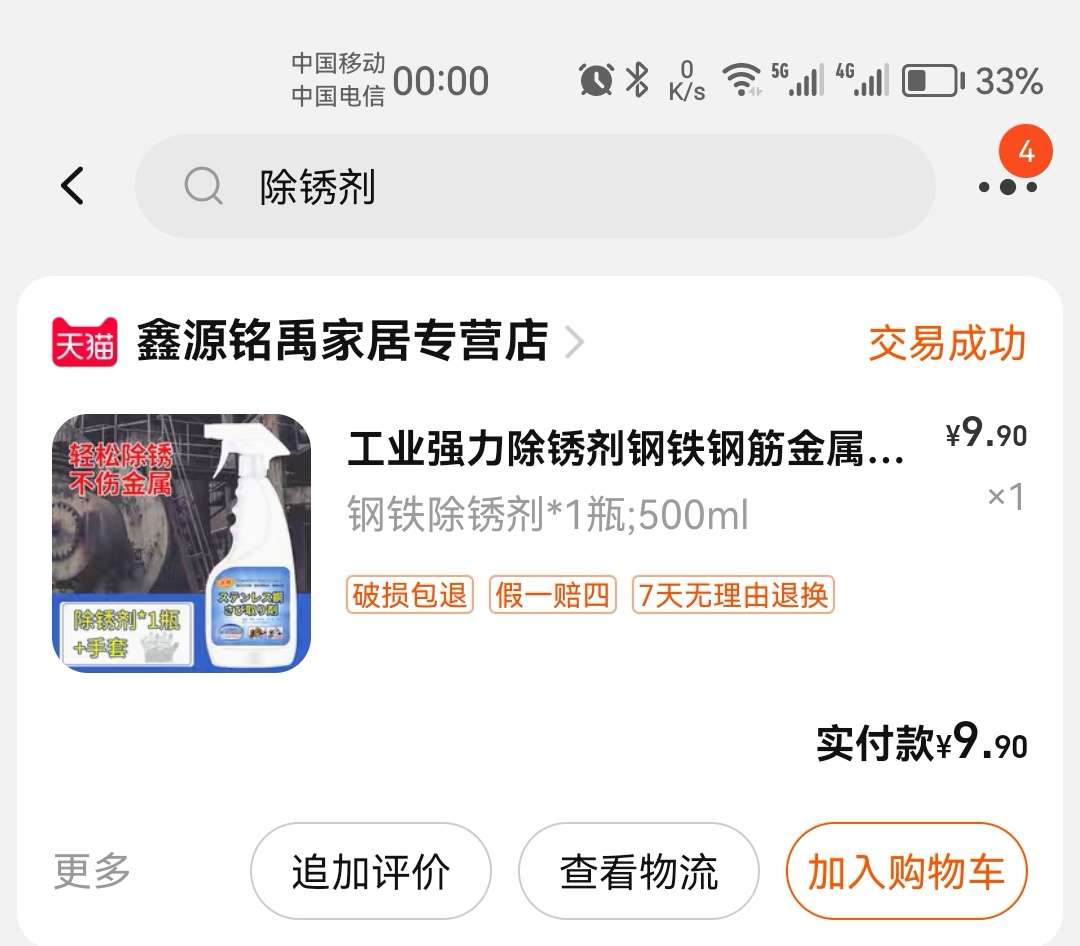This screenshot has height=946, width=1080.
Task: Tap the 7天无理由退换 tag
Action: pos(734,595)
